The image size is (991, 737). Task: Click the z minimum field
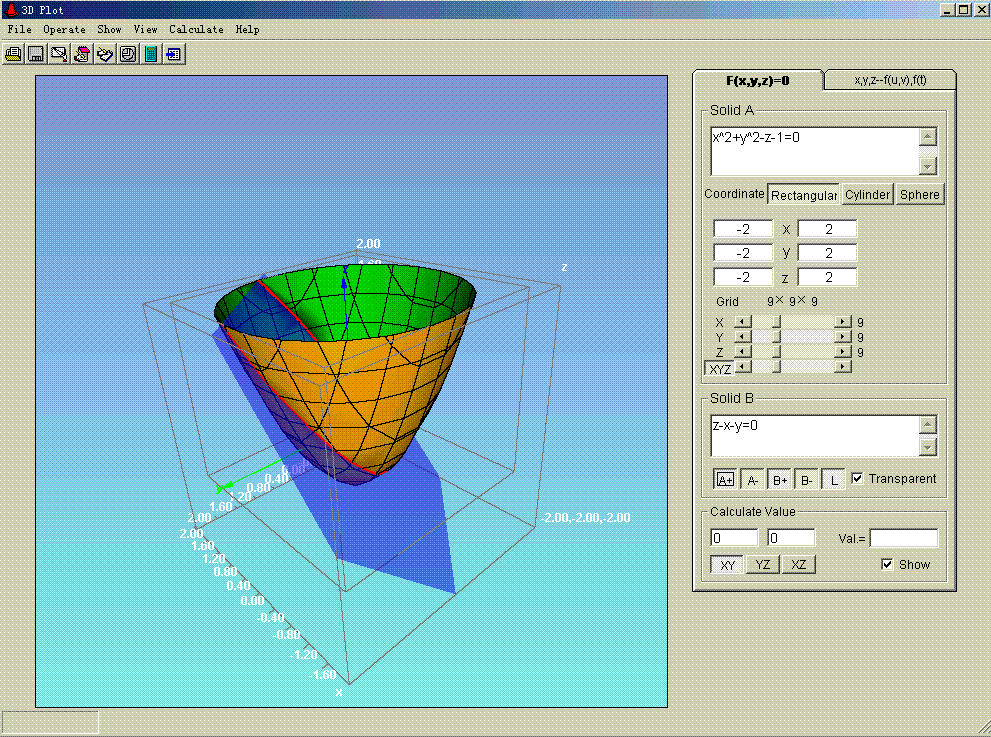click(x=743, y=277)
